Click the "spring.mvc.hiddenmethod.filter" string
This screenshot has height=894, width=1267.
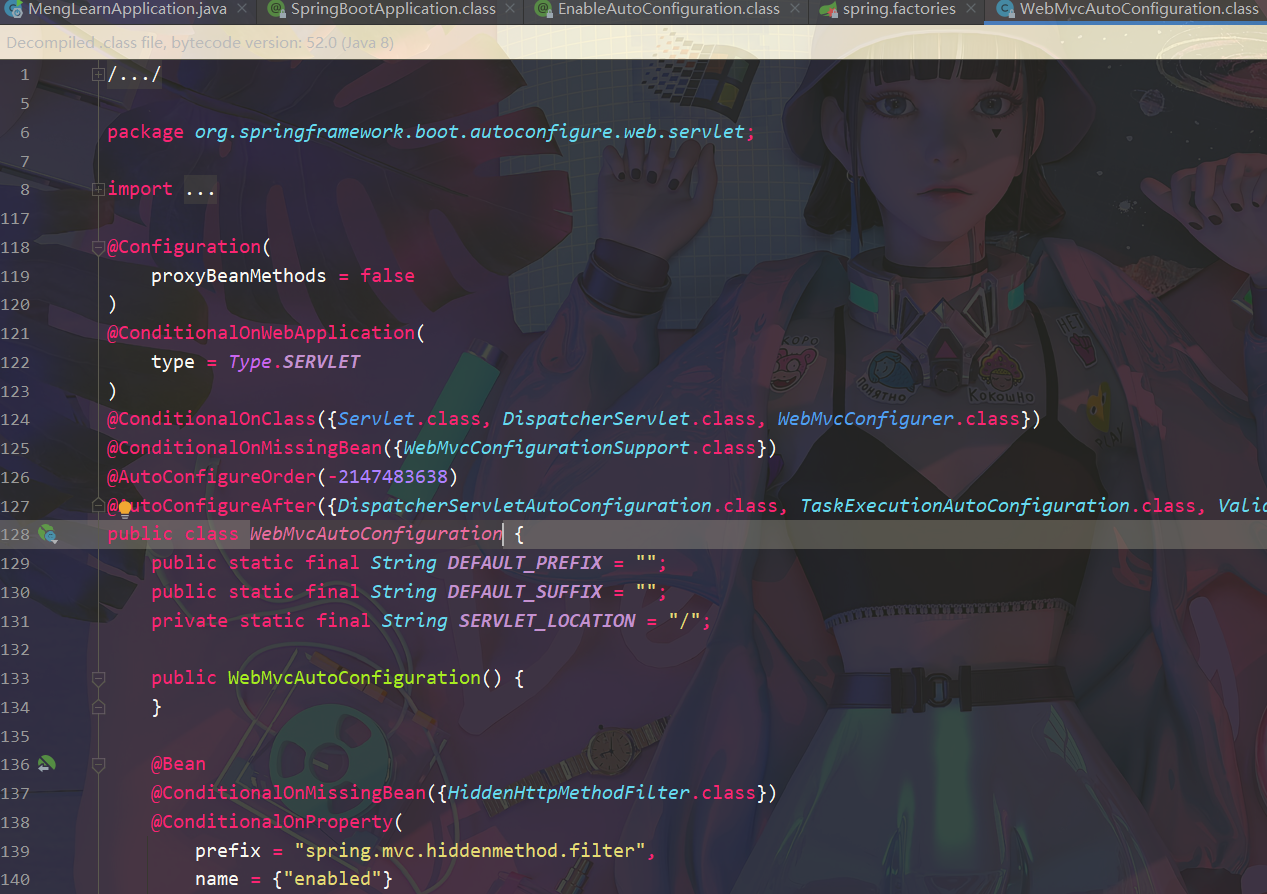pyautogui.click(x=470, y=851)
